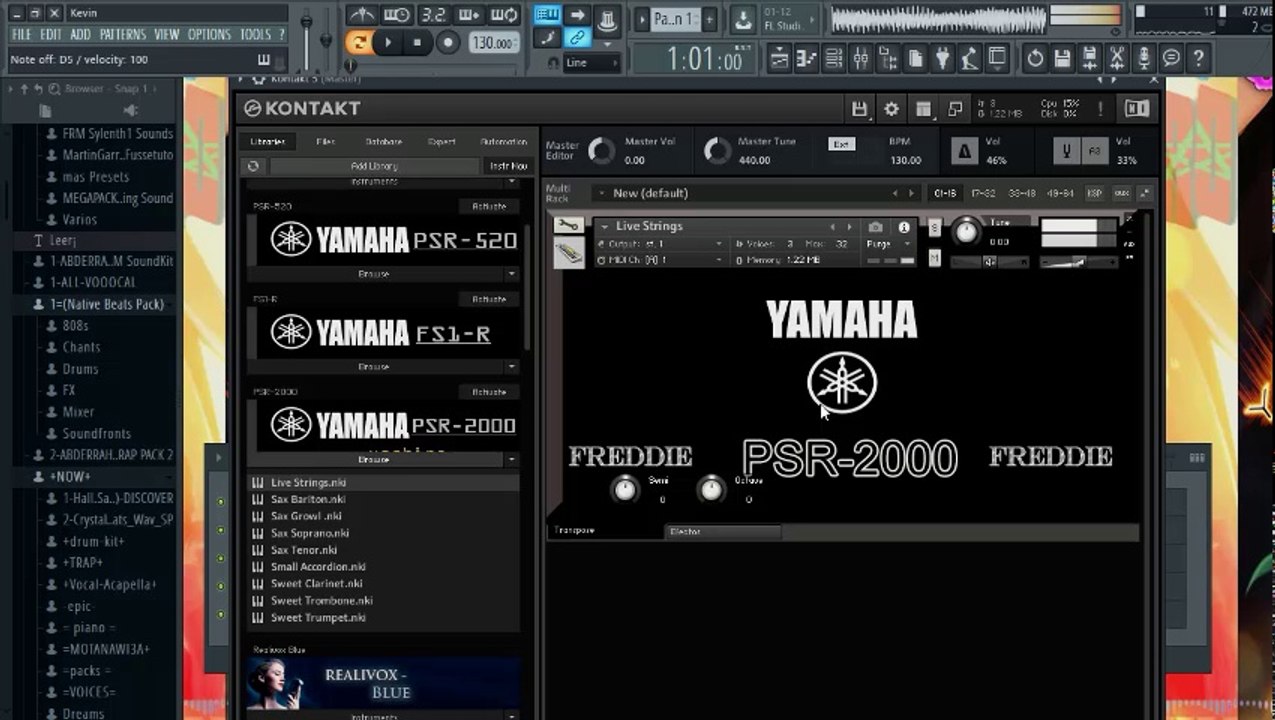This screenshot has width=1275, height=720.
Task: Click the record button in transport
Action: tap(448, 42)
